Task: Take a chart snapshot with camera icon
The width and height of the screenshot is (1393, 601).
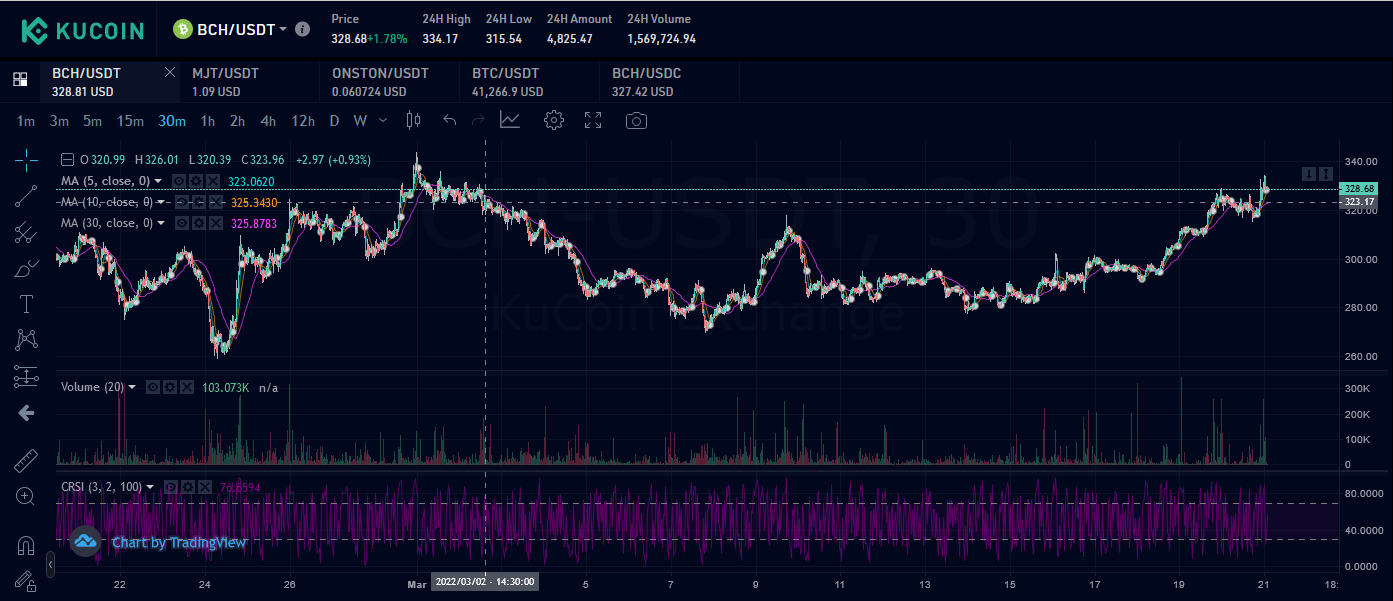Action: [636, 121]
